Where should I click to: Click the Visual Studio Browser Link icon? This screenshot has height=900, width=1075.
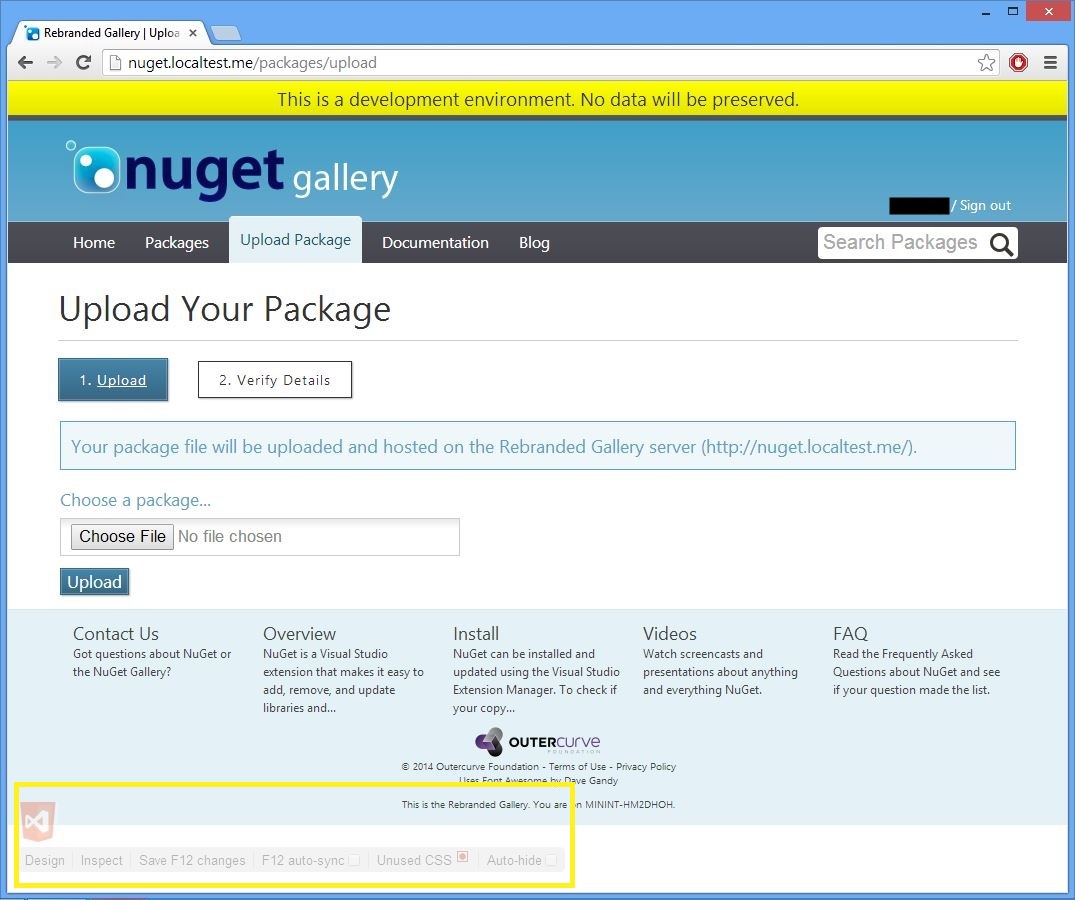(x=38, y=820)
